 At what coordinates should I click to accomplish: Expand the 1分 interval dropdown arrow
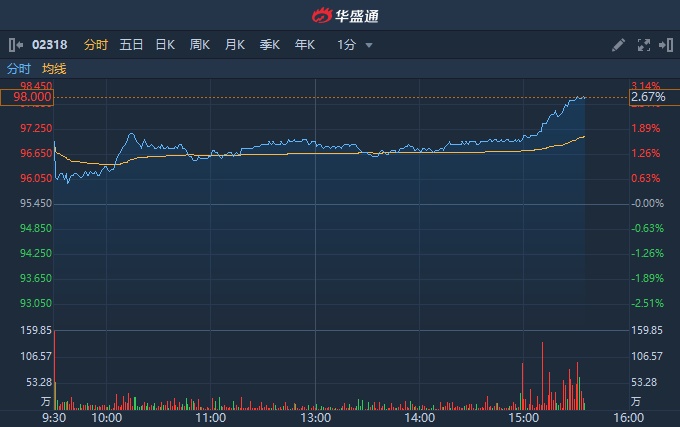click(369, 45)
